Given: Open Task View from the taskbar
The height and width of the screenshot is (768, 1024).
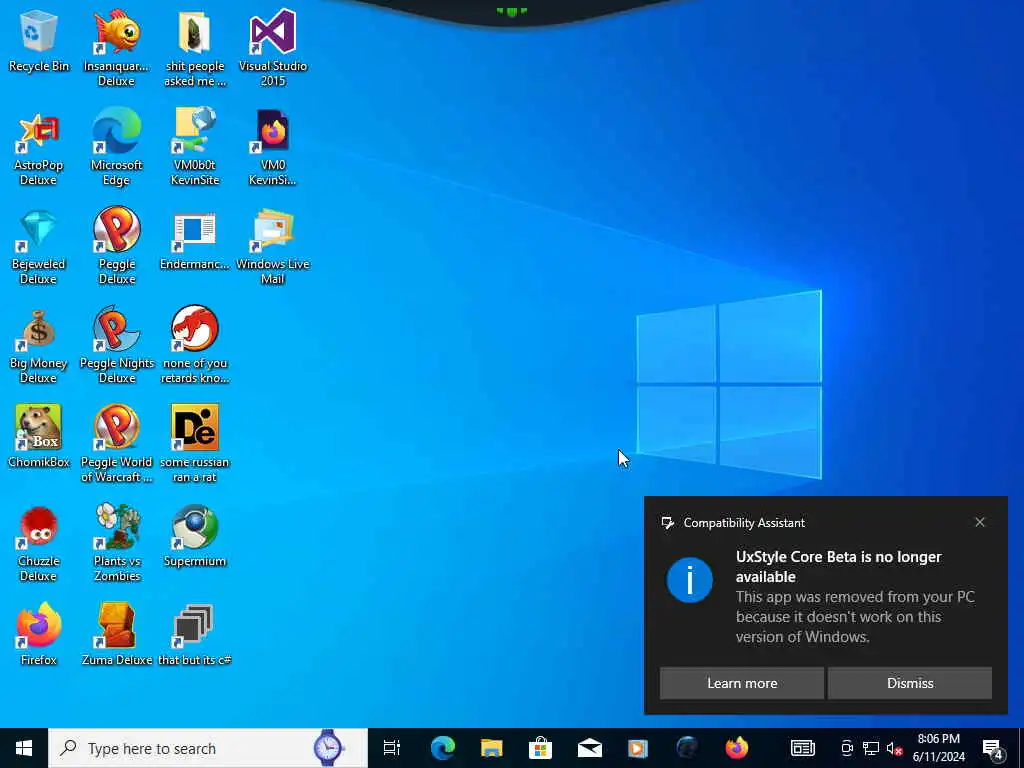Looking at the screenshot, I should (x=392, y=748).
